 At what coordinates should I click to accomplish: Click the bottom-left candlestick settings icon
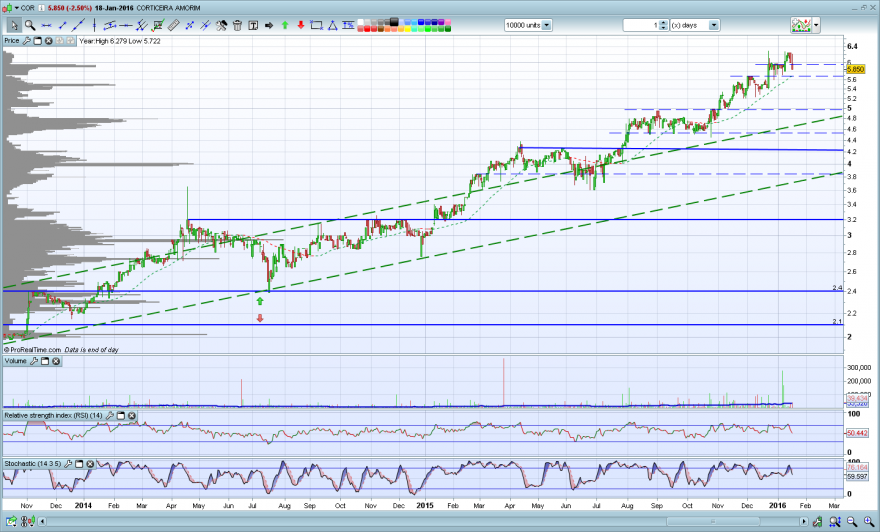27,522
